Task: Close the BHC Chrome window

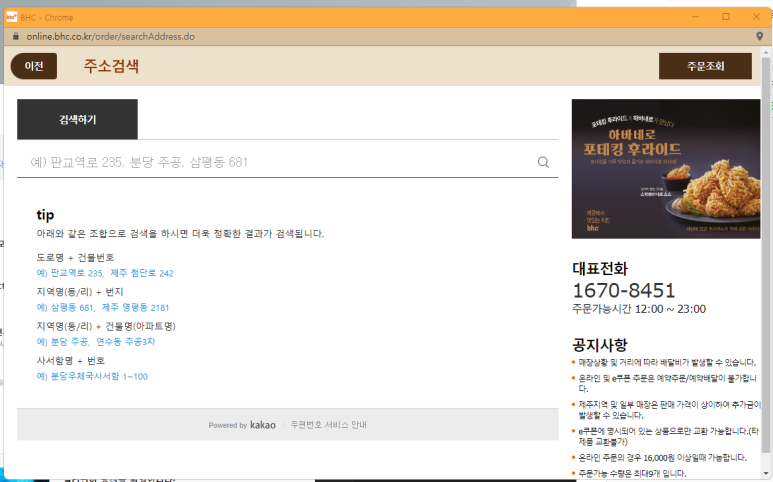Action: 756,17
